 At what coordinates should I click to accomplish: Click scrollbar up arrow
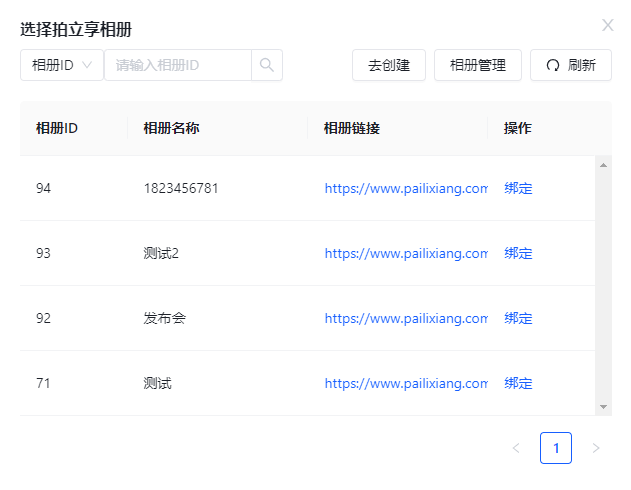603,165
